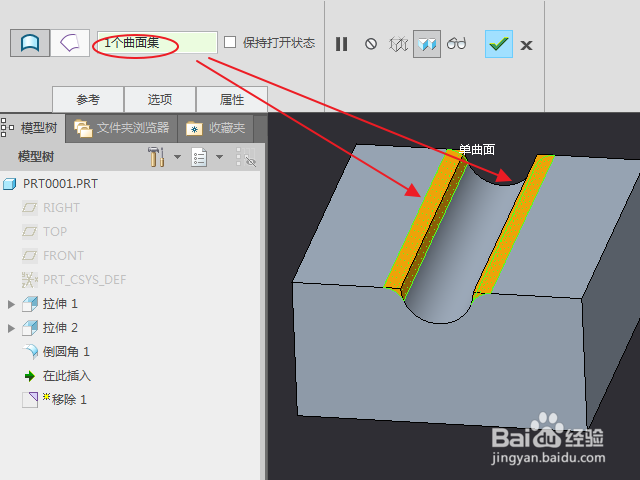Select 拉伸 2 in the tree
640x480 pixels.
60,328
